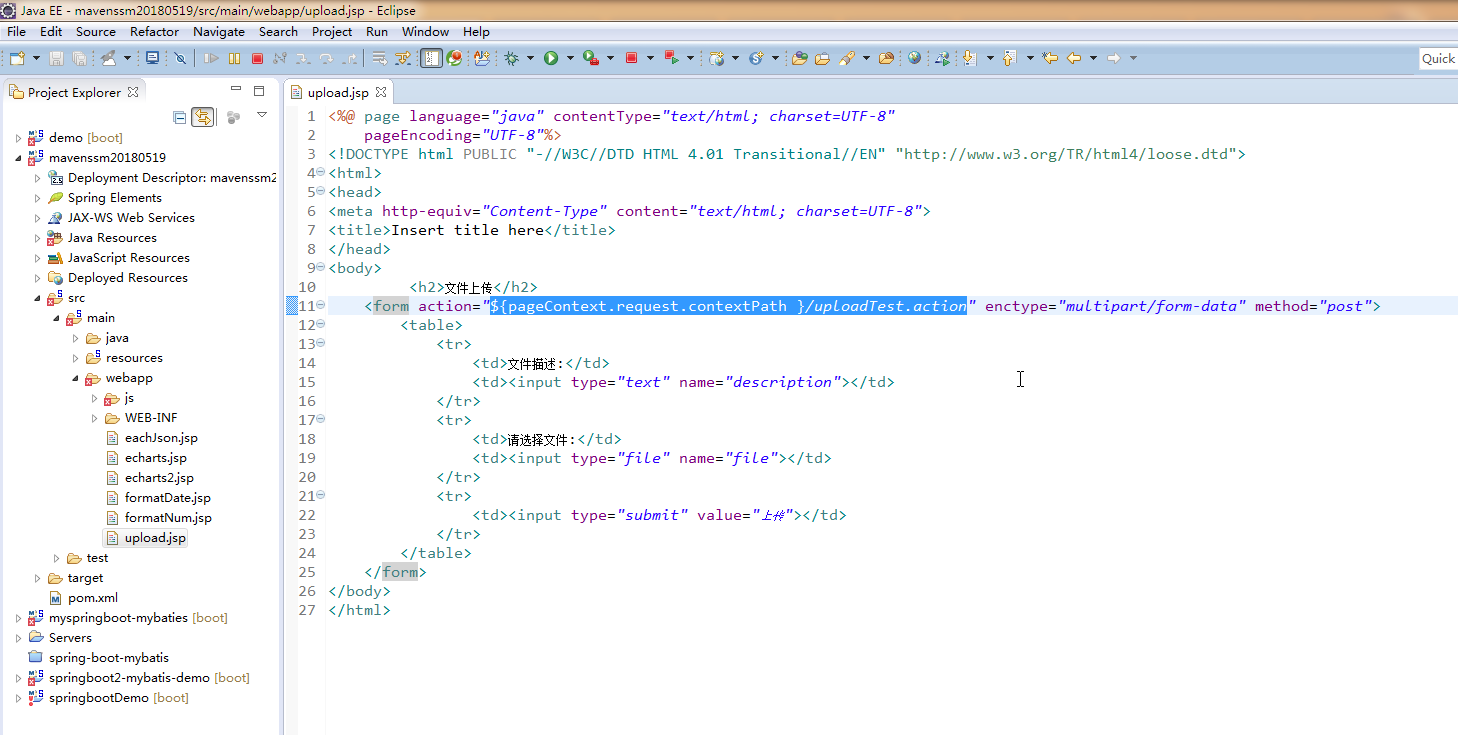Select echarts.jsp in the tree
Screen dimensions: 1458x735
[x=156, y=458]
